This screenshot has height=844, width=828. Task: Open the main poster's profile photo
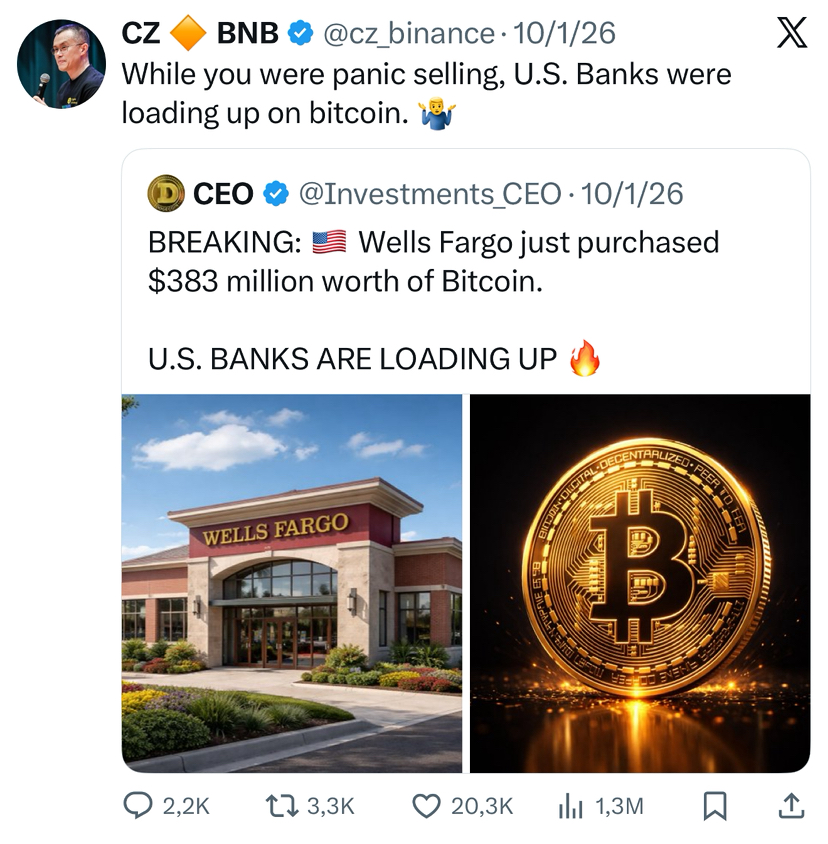[61, 64]
